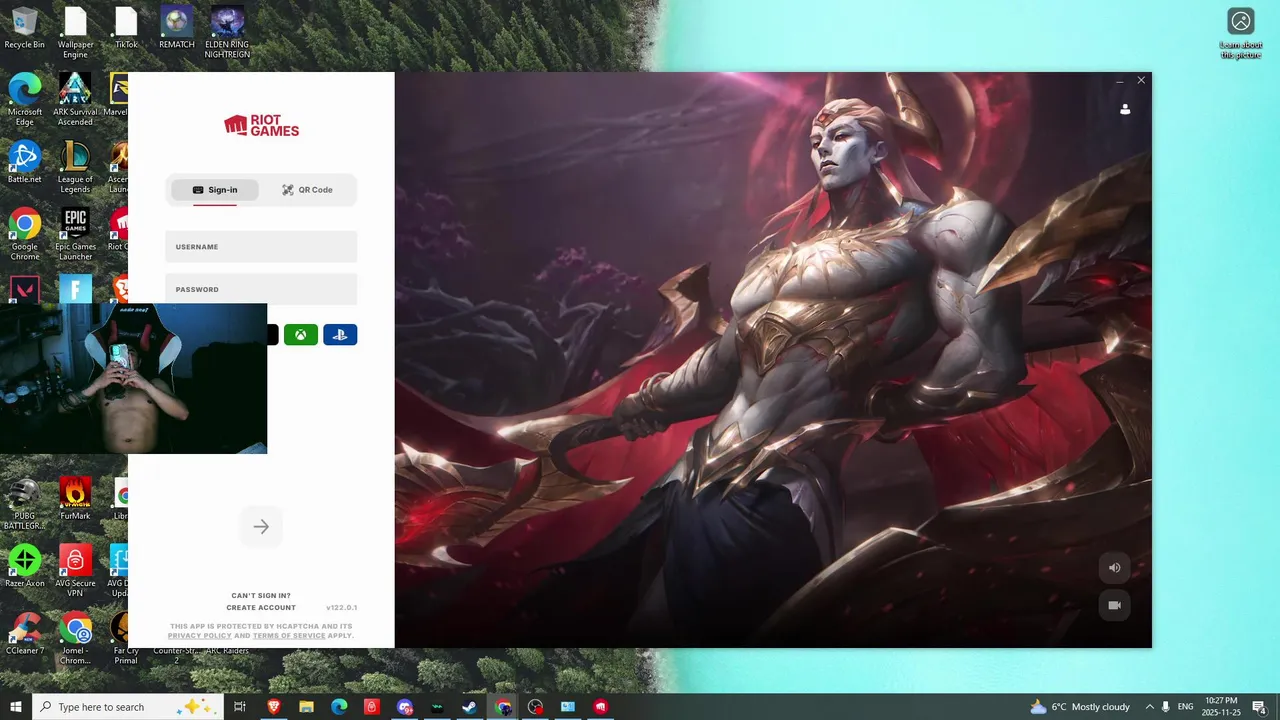Click the Type here to search box
1280x720 pixels.
(x=128, y=707)
